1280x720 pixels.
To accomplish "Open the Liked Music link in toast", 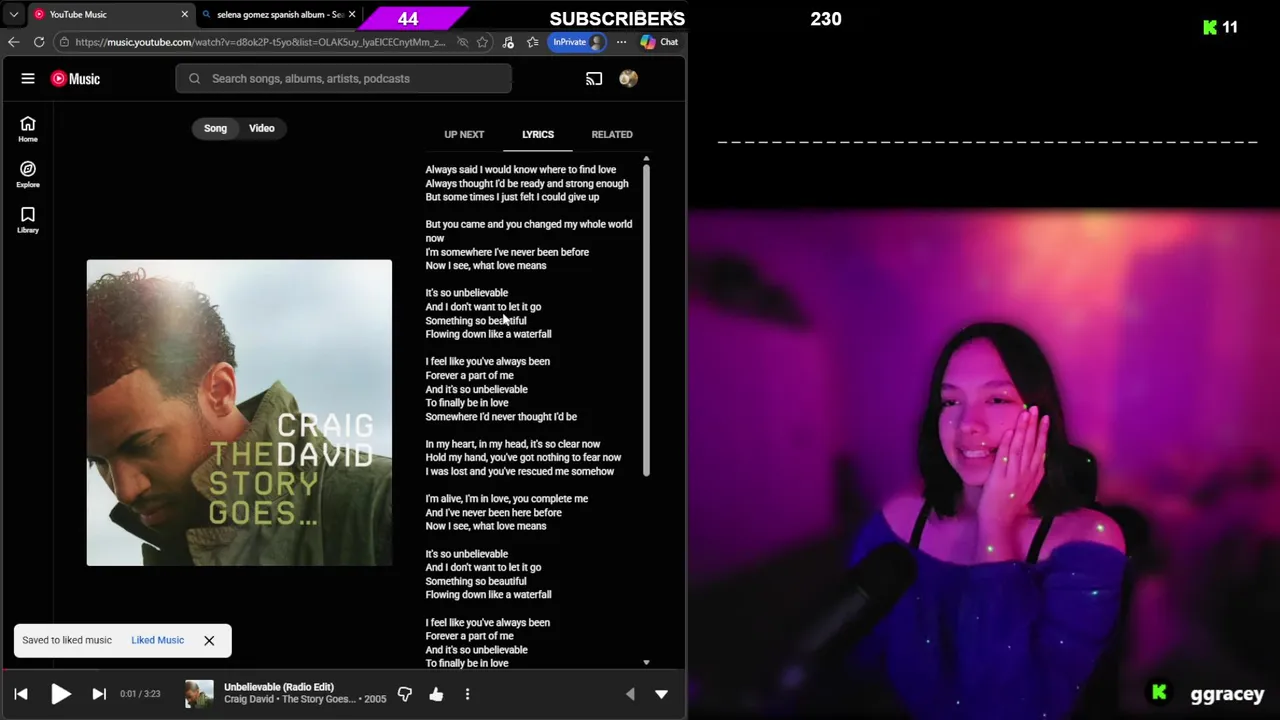I will click(157, 640).
